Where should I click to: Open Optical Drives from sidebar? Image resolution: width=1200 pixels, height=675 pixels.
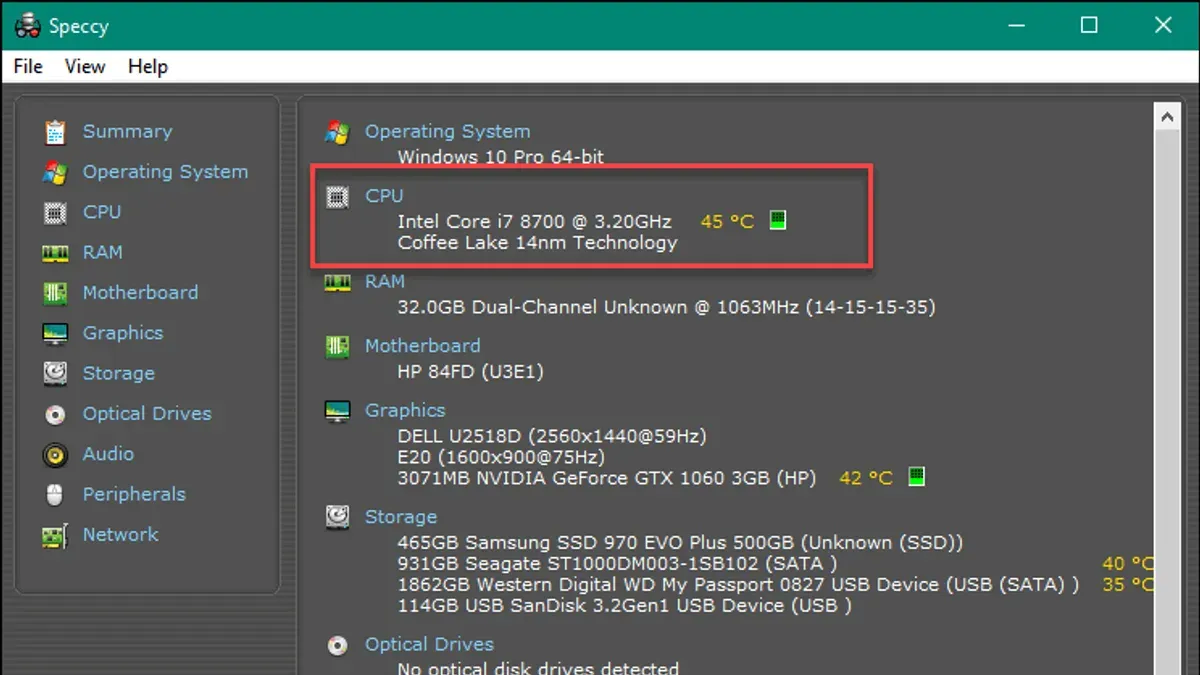147,414
